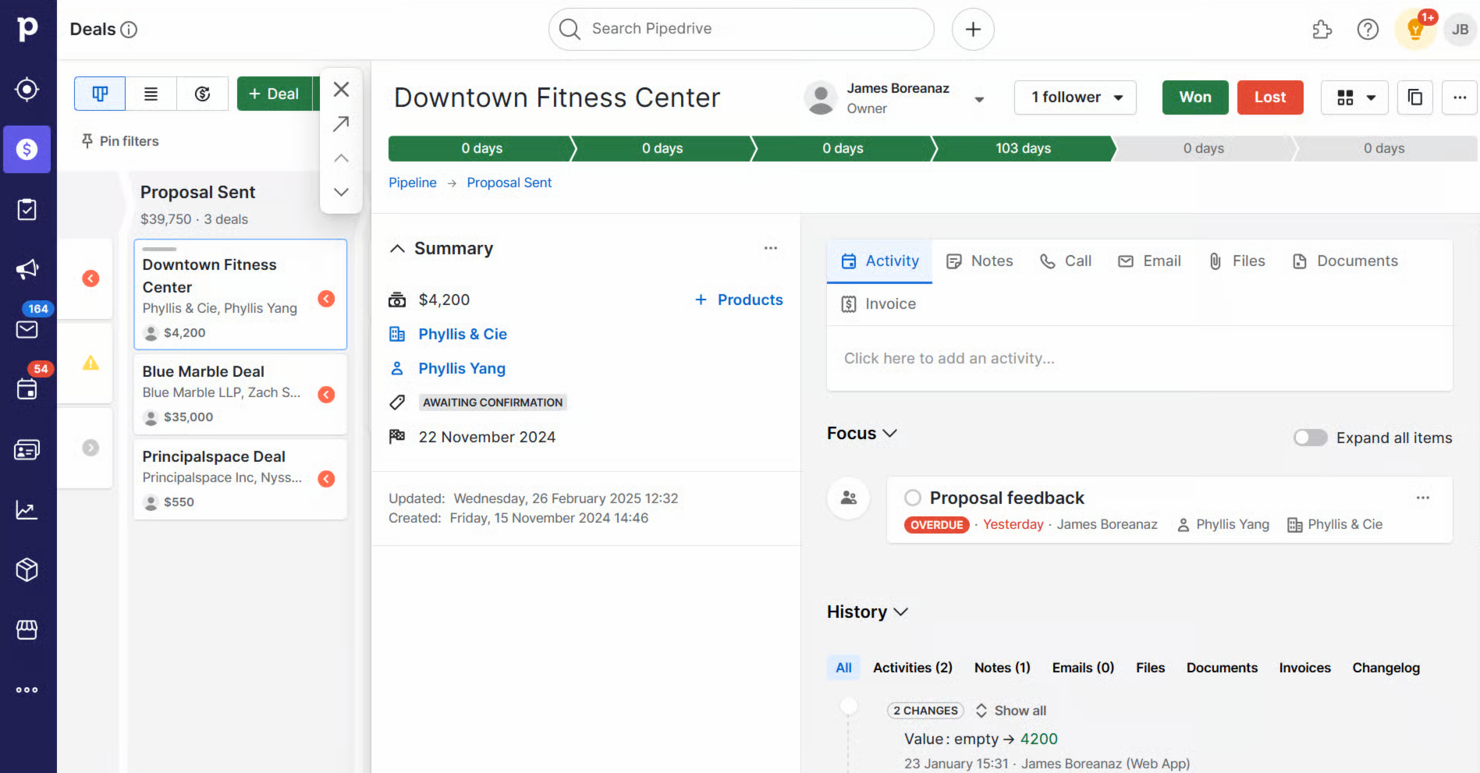This screenshot has width=1480, height=773.
Task: Switch to forecast view
Action: pyautogui.click(x=202, y=93)
